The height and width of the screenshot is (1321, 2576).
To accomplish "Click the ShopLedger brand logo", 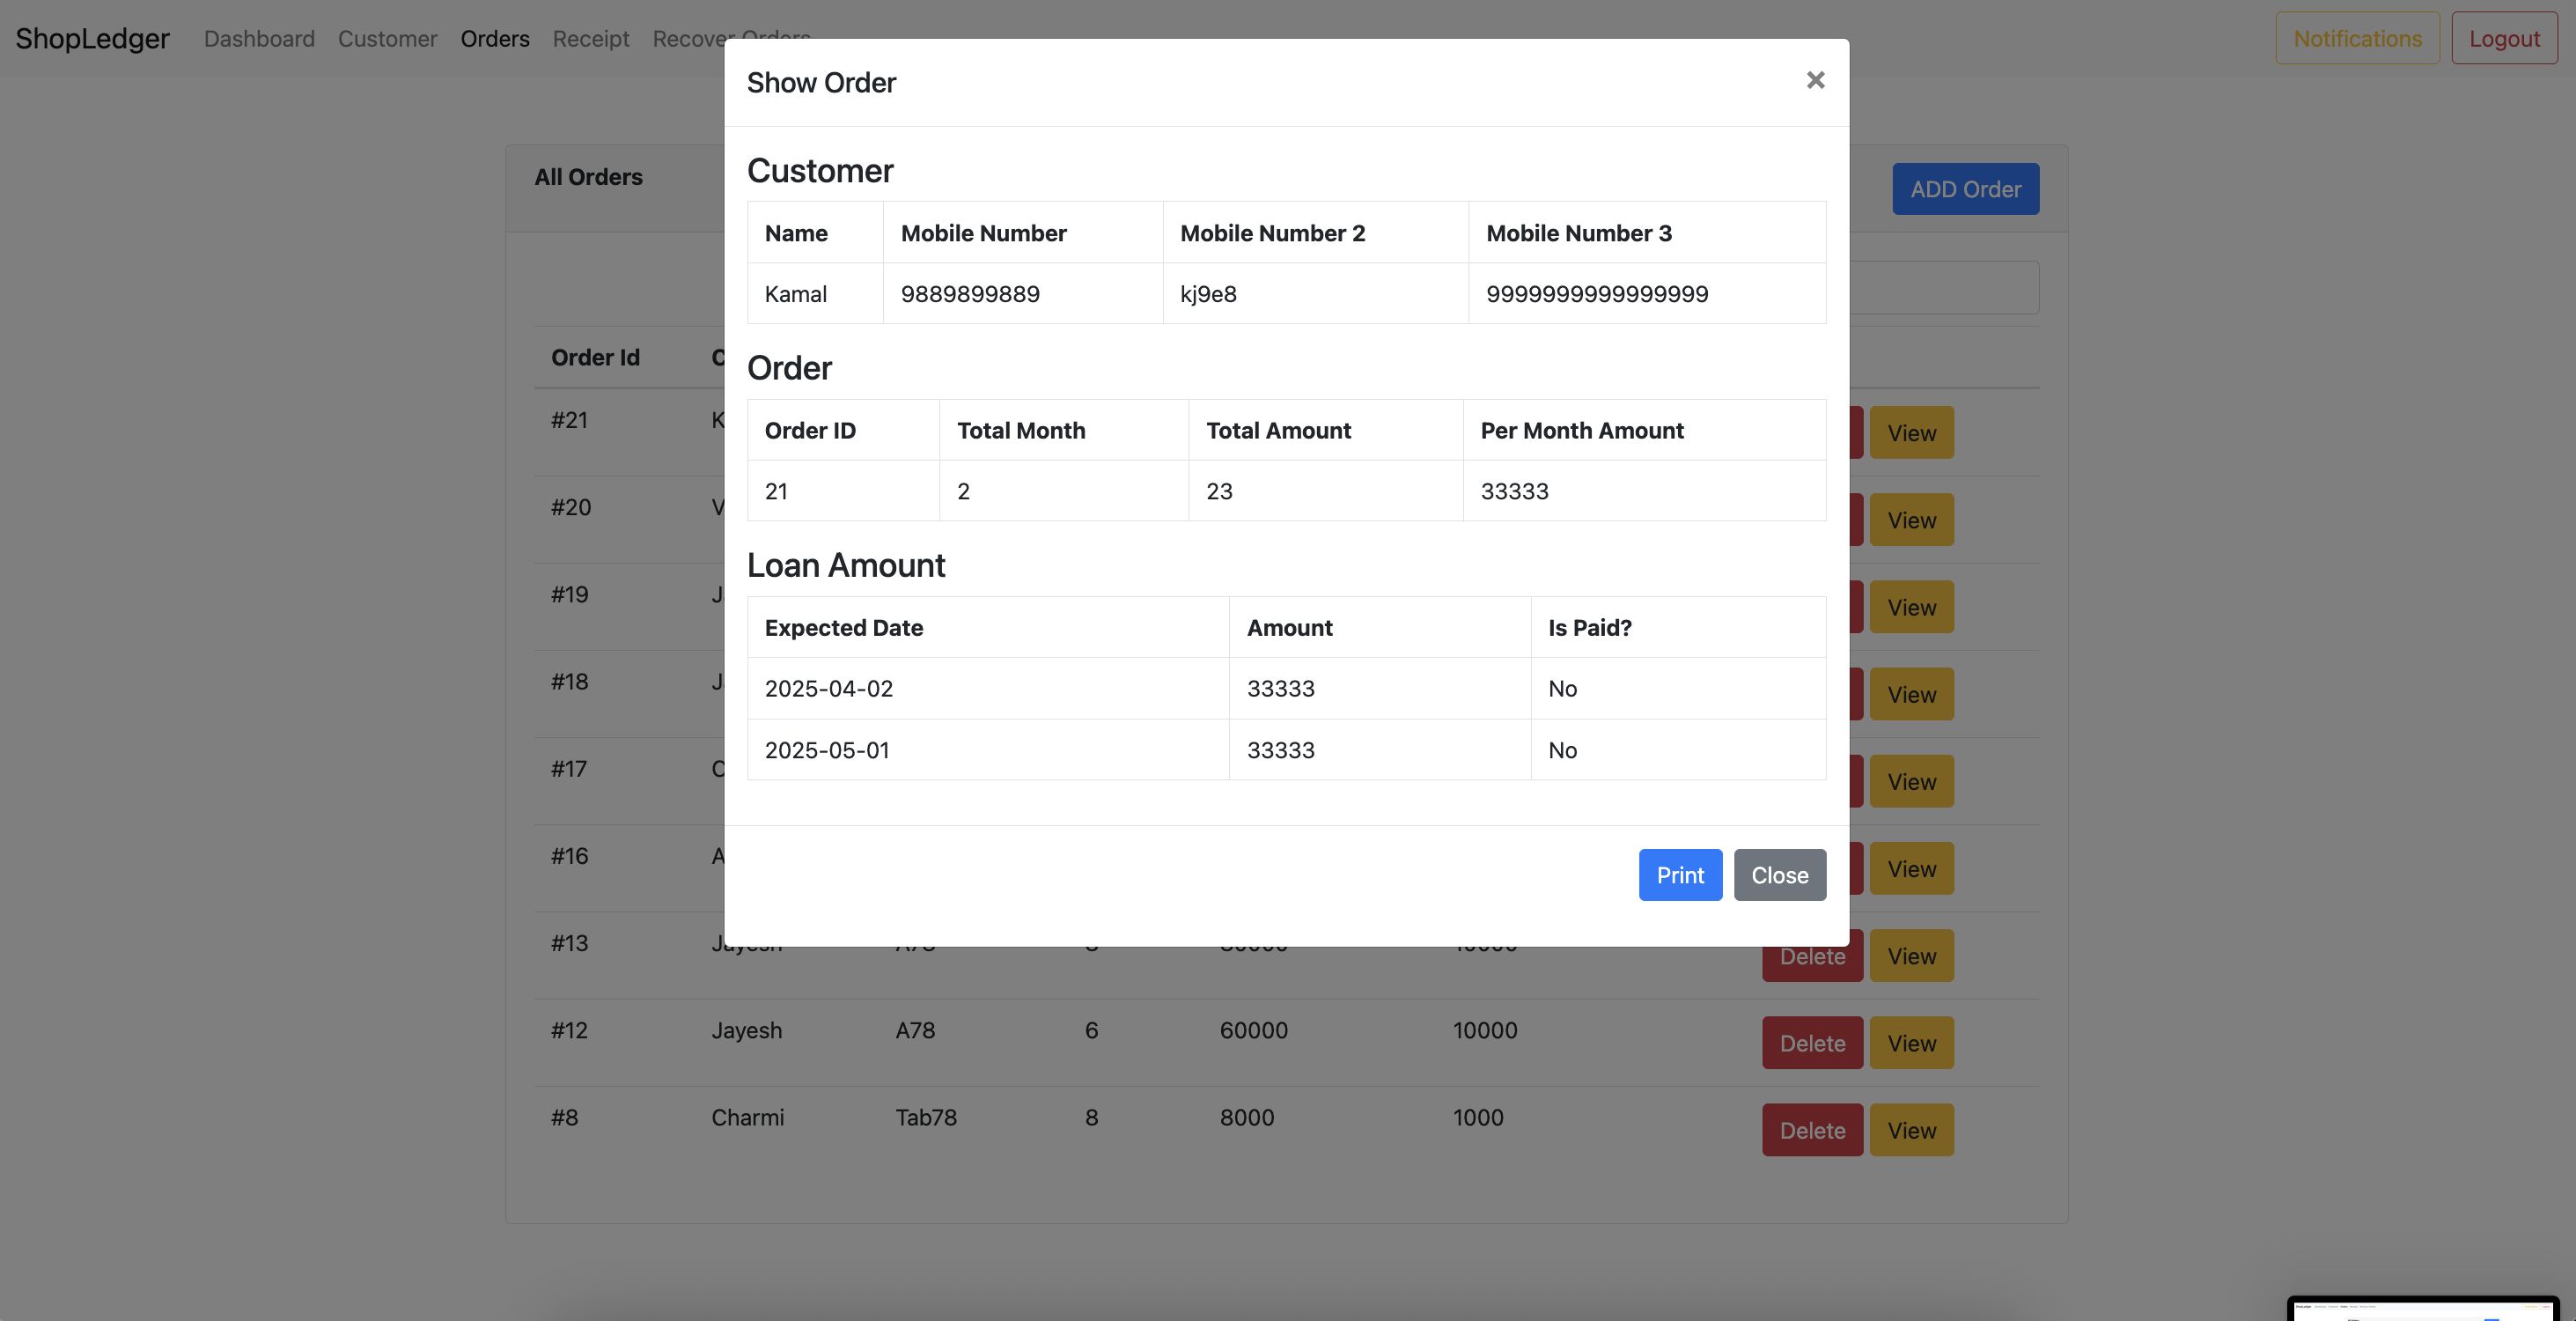I will point(92,38).
